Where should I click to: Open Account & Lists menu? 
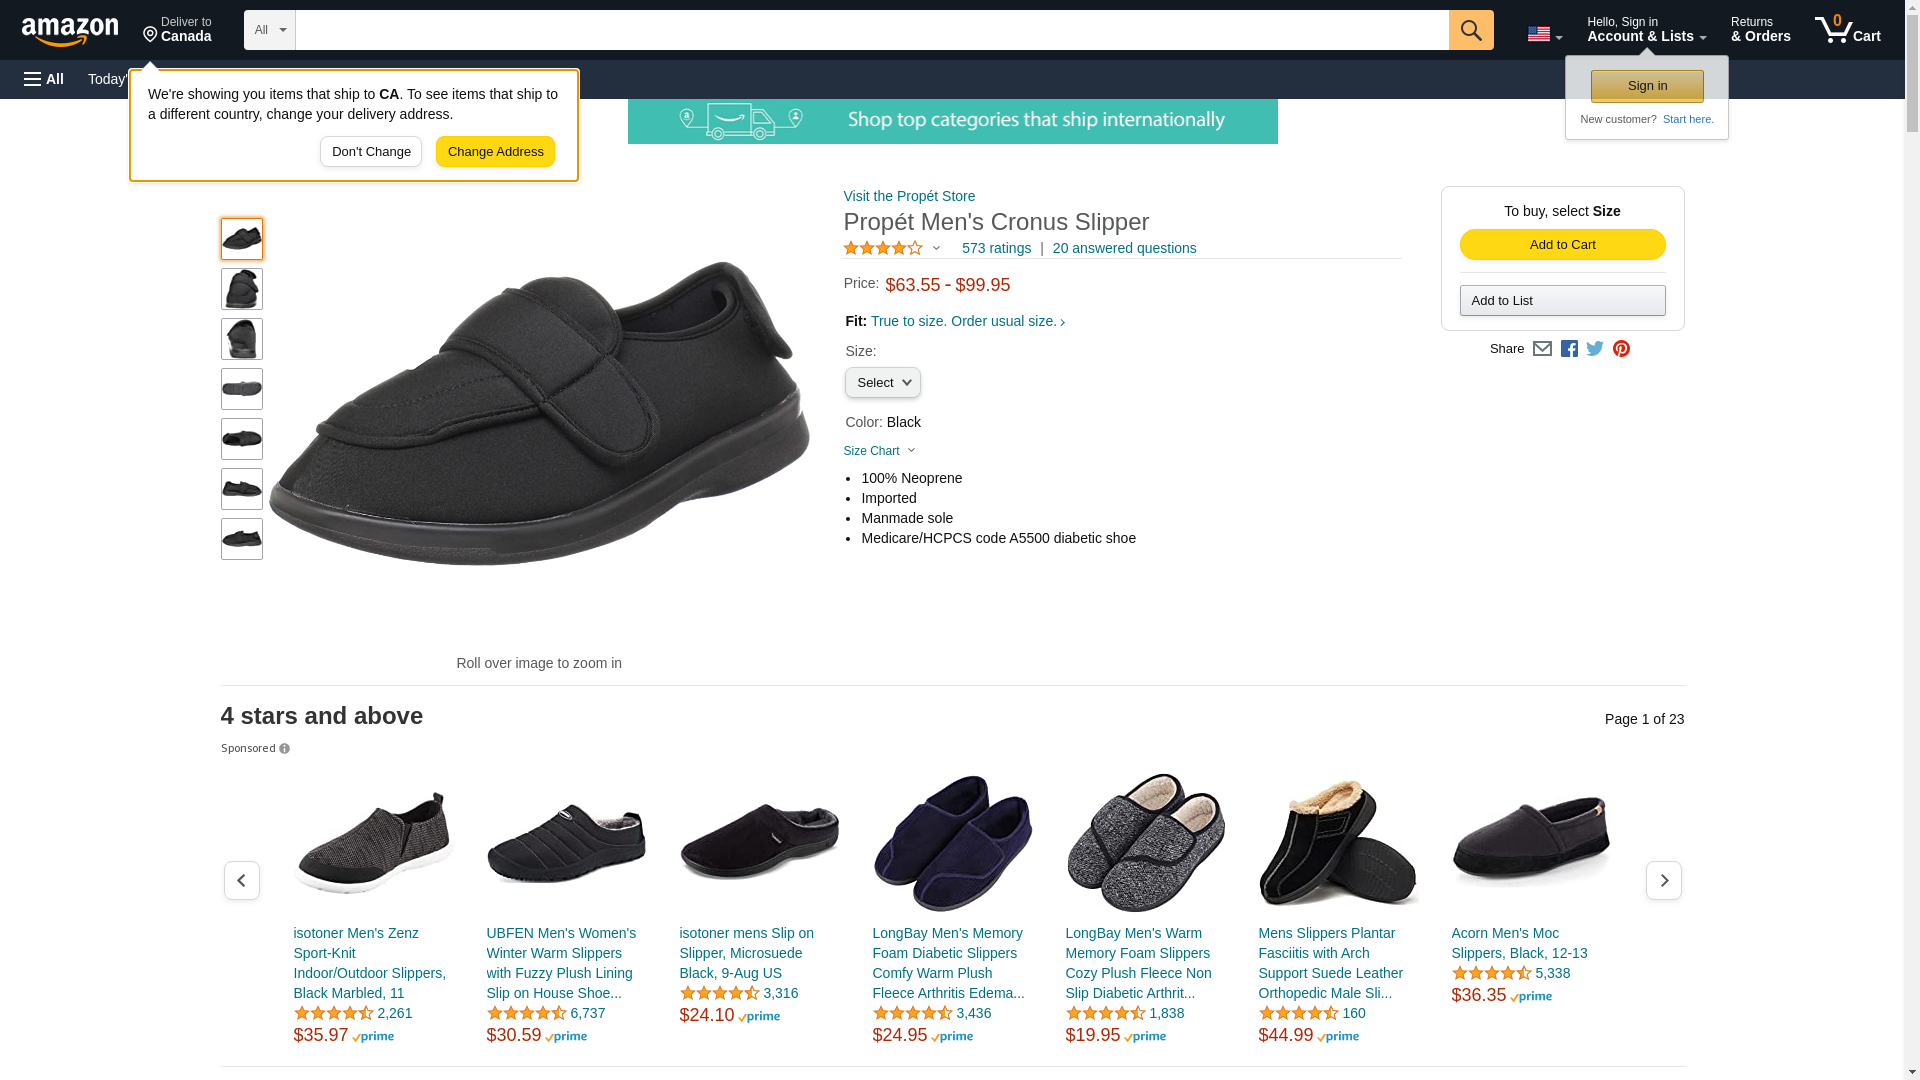click(1646, 30)
